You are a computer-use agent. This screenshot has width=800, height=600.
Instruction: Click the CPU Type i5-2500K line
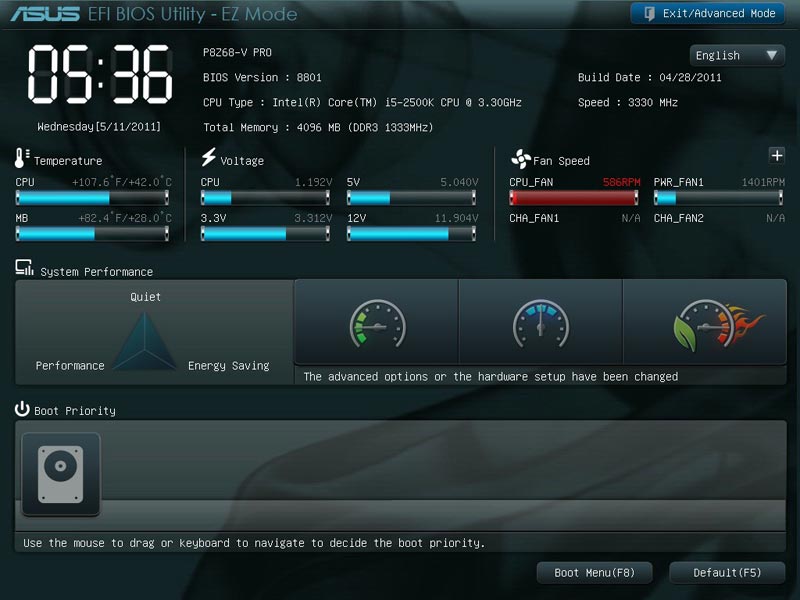click(362, 103)
